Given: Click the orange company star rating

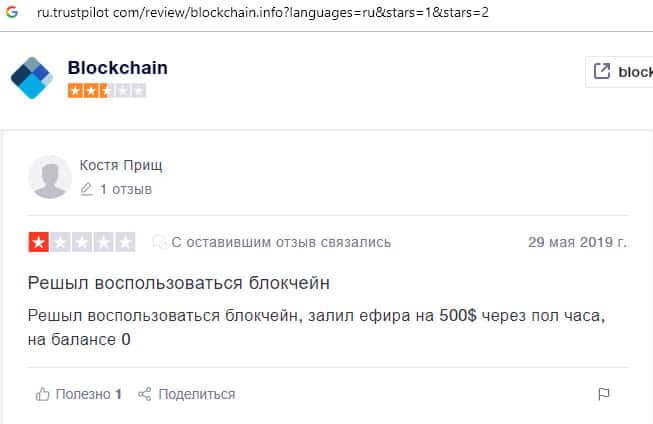Looking at the screenshot, I should coord(106,90).
